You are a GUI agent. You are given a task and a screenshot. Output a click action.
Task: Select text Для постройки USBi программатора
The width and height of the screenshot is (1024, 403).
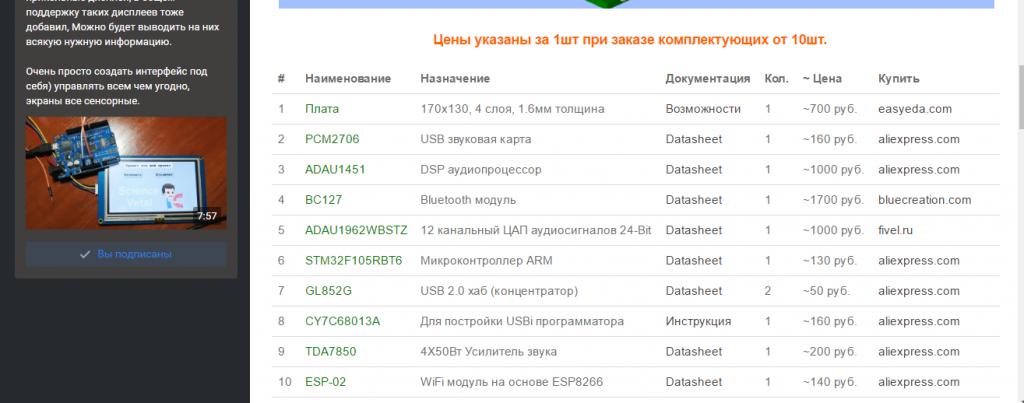pos(522,321)
